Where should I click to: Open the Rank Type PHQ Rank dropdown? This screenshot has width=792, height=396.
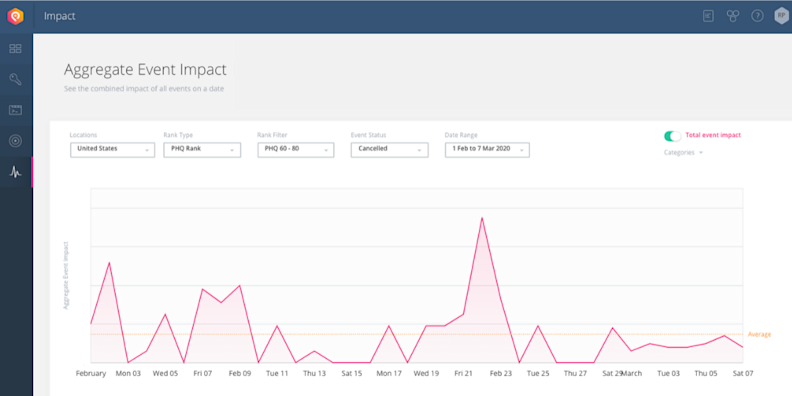point(202,150)
